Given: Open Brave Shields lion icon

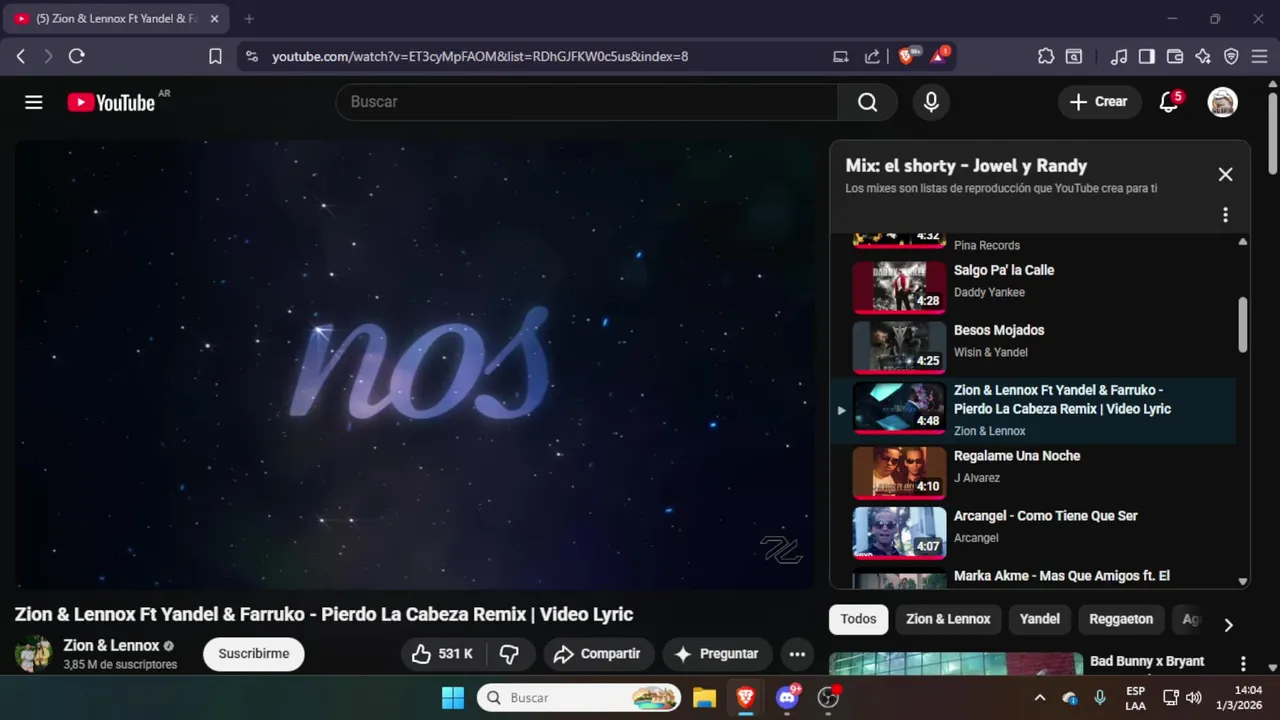Looking at the screenshot, I should coord(908,56).
